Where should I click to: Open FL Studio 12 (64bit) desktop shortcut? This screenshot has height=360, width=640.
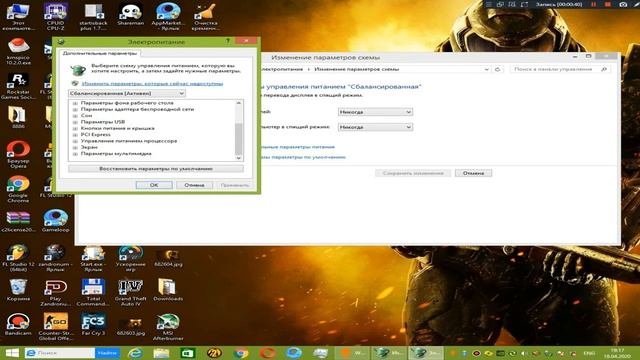[x=18, y=258]
